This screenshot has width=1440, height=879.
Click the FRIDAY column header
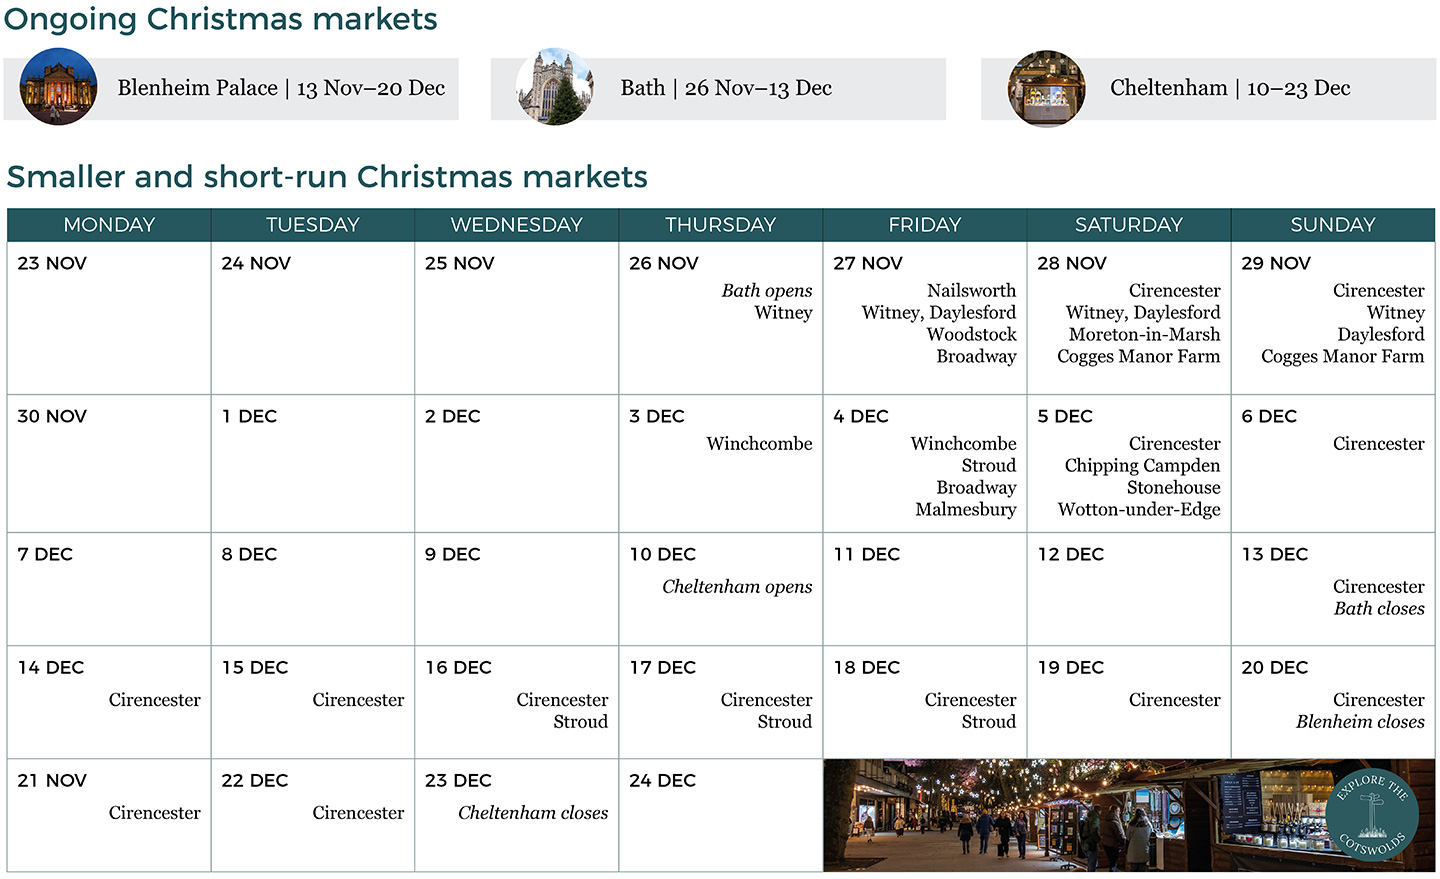pyautogui.click(x=925, y=225)
